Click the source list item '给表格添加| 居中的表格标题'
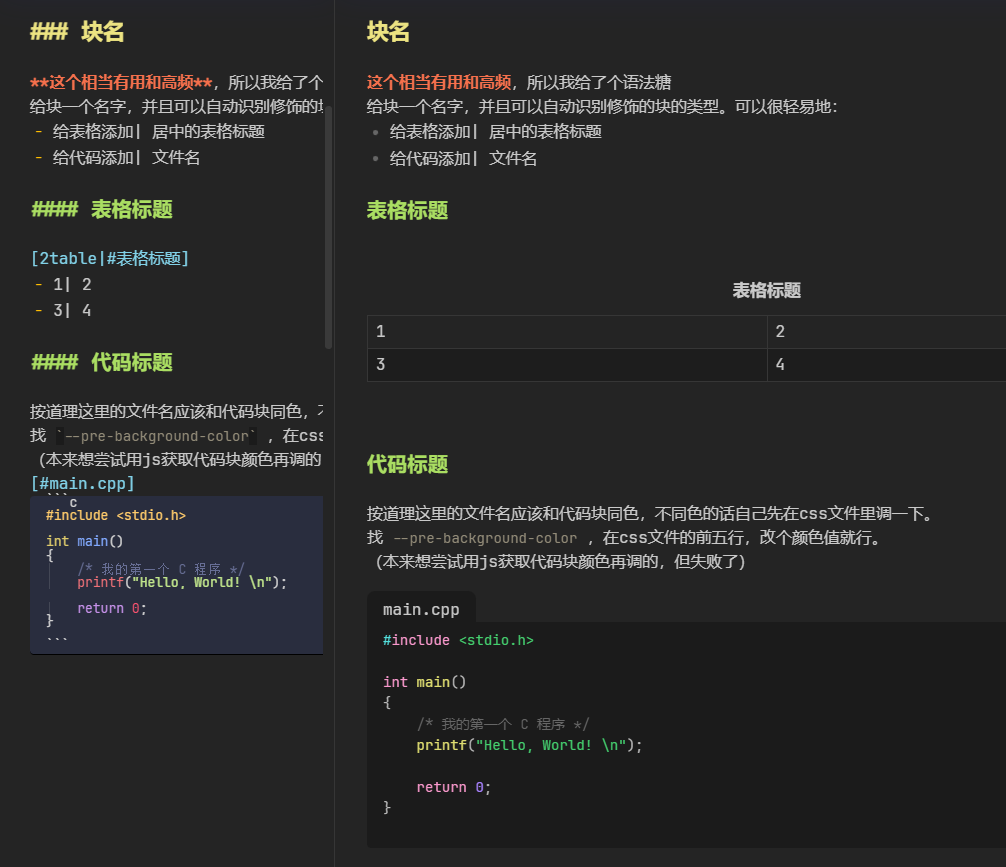The image size is (1006, 867). [158, 132]
